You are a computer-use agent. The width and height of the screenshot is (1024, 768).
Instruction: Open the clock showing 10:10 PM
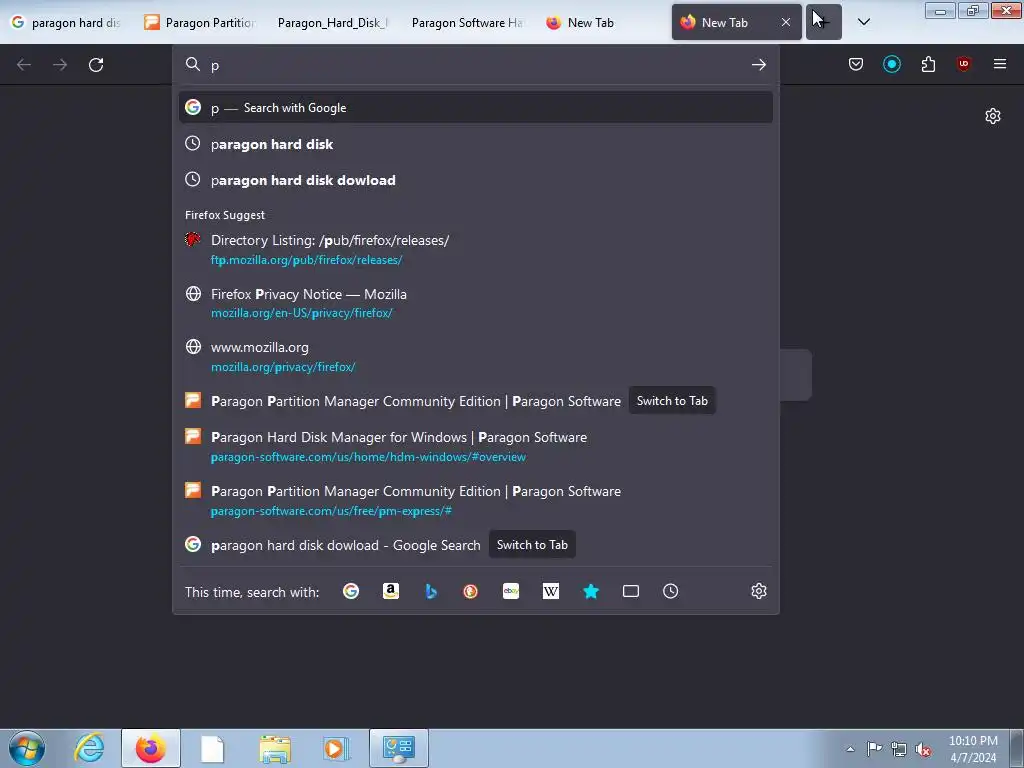pyautogui.click(x=973, y=749)
